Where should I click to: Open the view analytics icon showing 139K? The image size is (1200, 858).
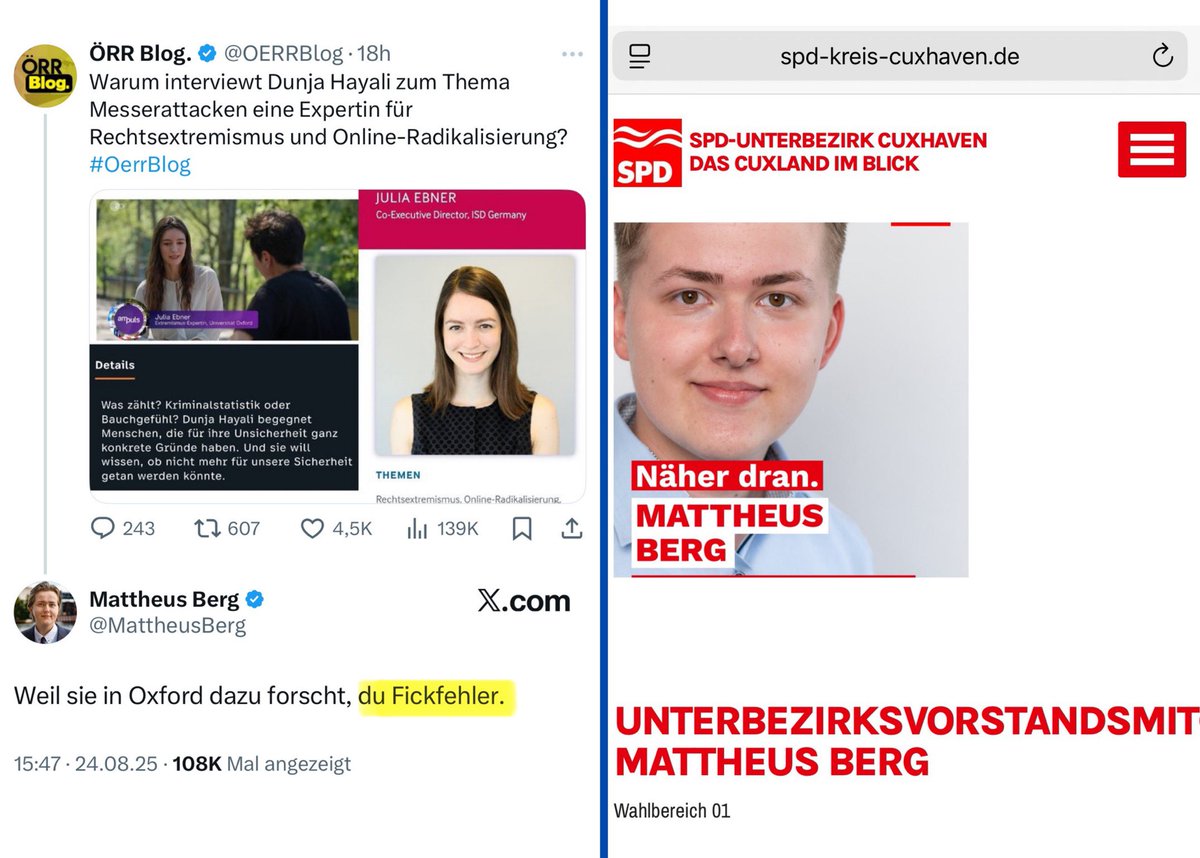(417, 528)
